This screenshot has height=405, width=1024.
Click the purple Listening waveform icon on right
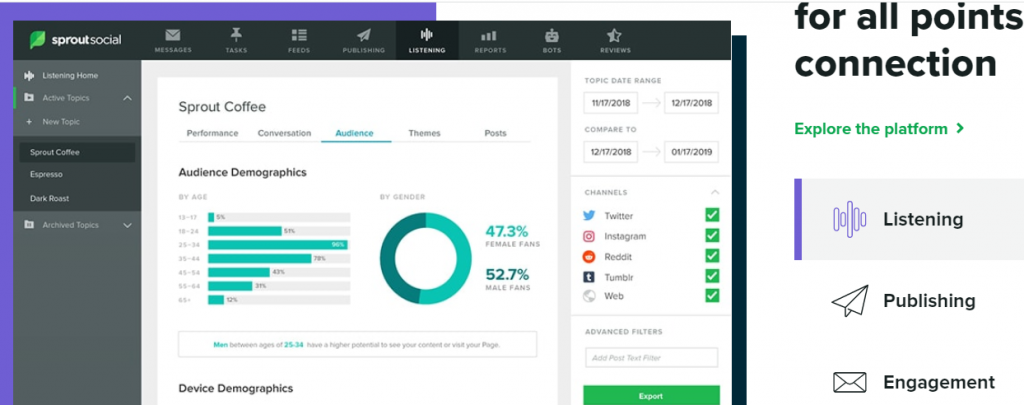(x=850, y=219)
